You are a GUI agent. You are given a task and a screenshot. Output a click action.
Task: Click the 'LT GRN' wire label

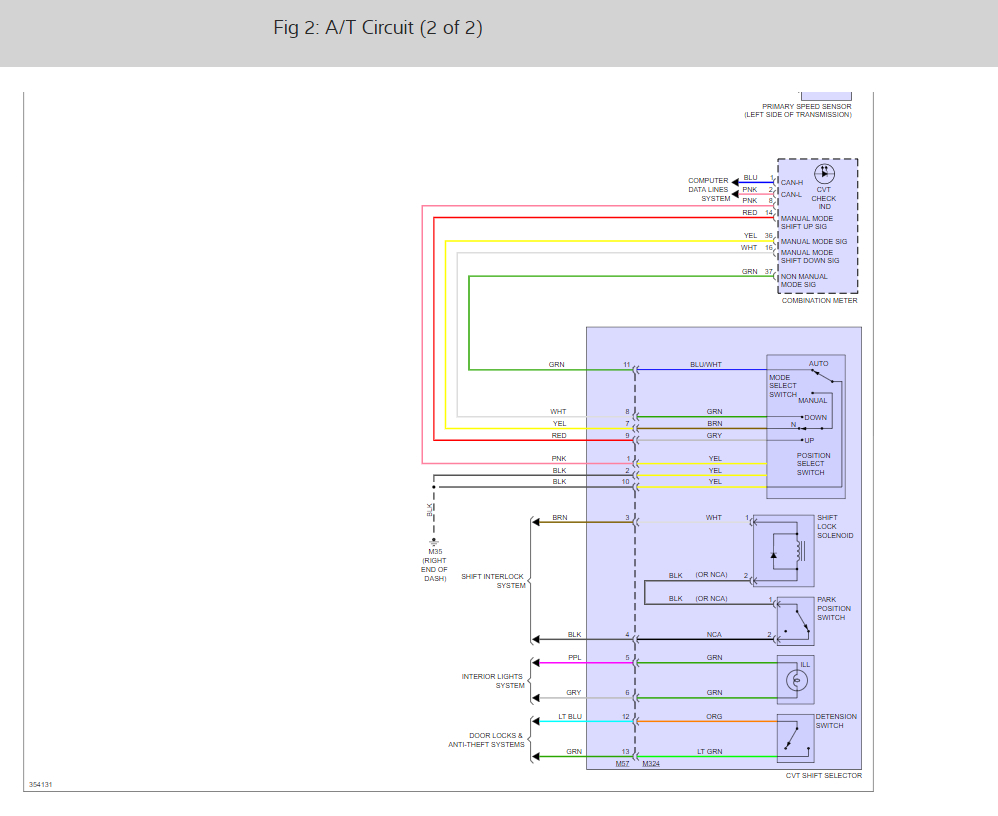pos(710,752)
